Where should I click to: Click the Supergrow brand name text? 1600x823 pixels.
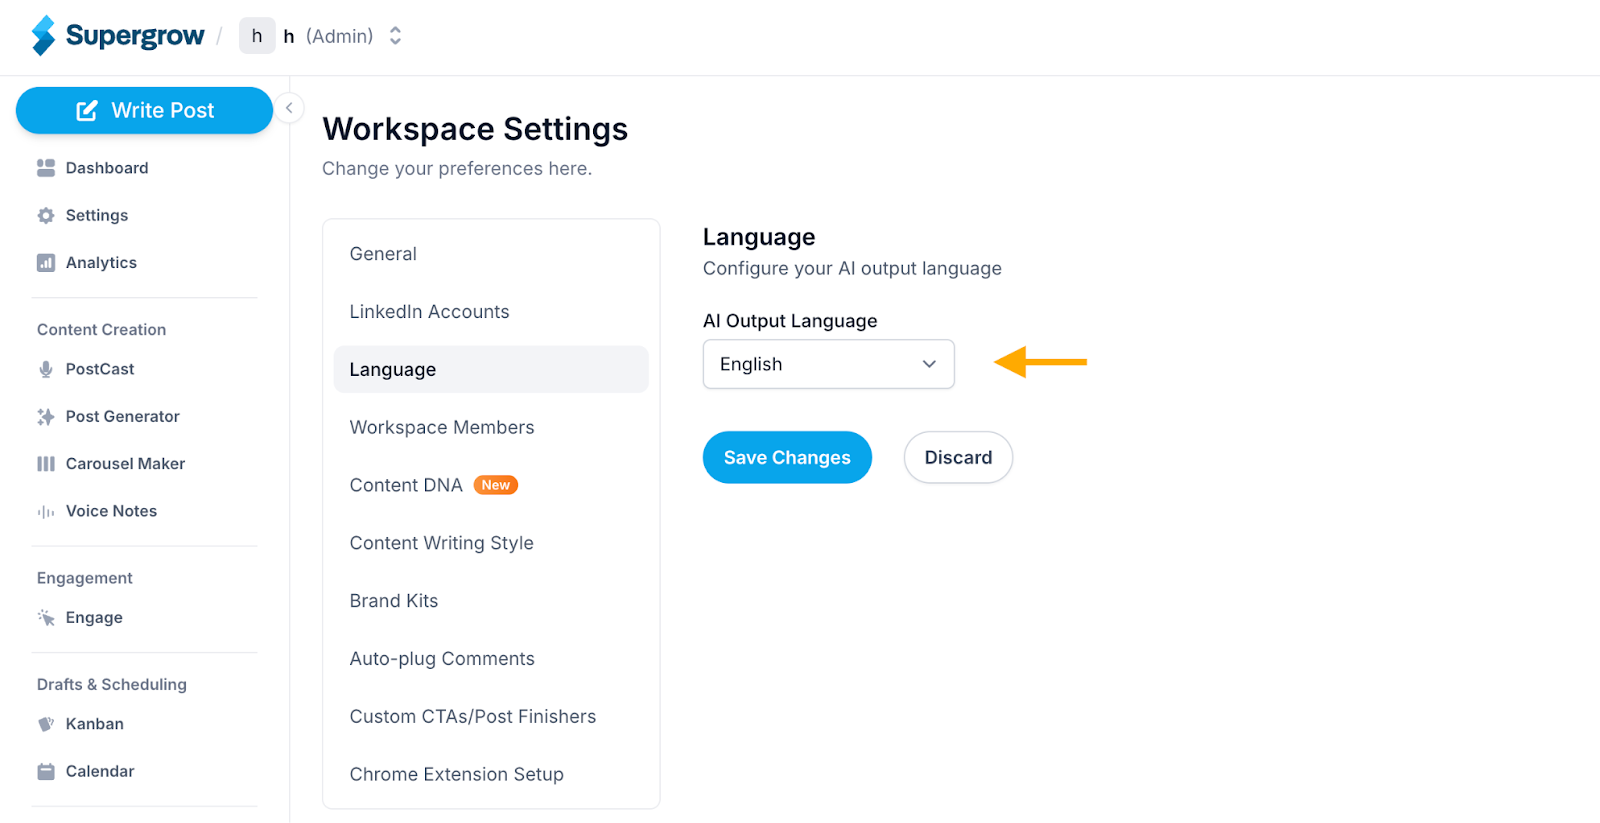pyautogui.click(x=135, y=36)
